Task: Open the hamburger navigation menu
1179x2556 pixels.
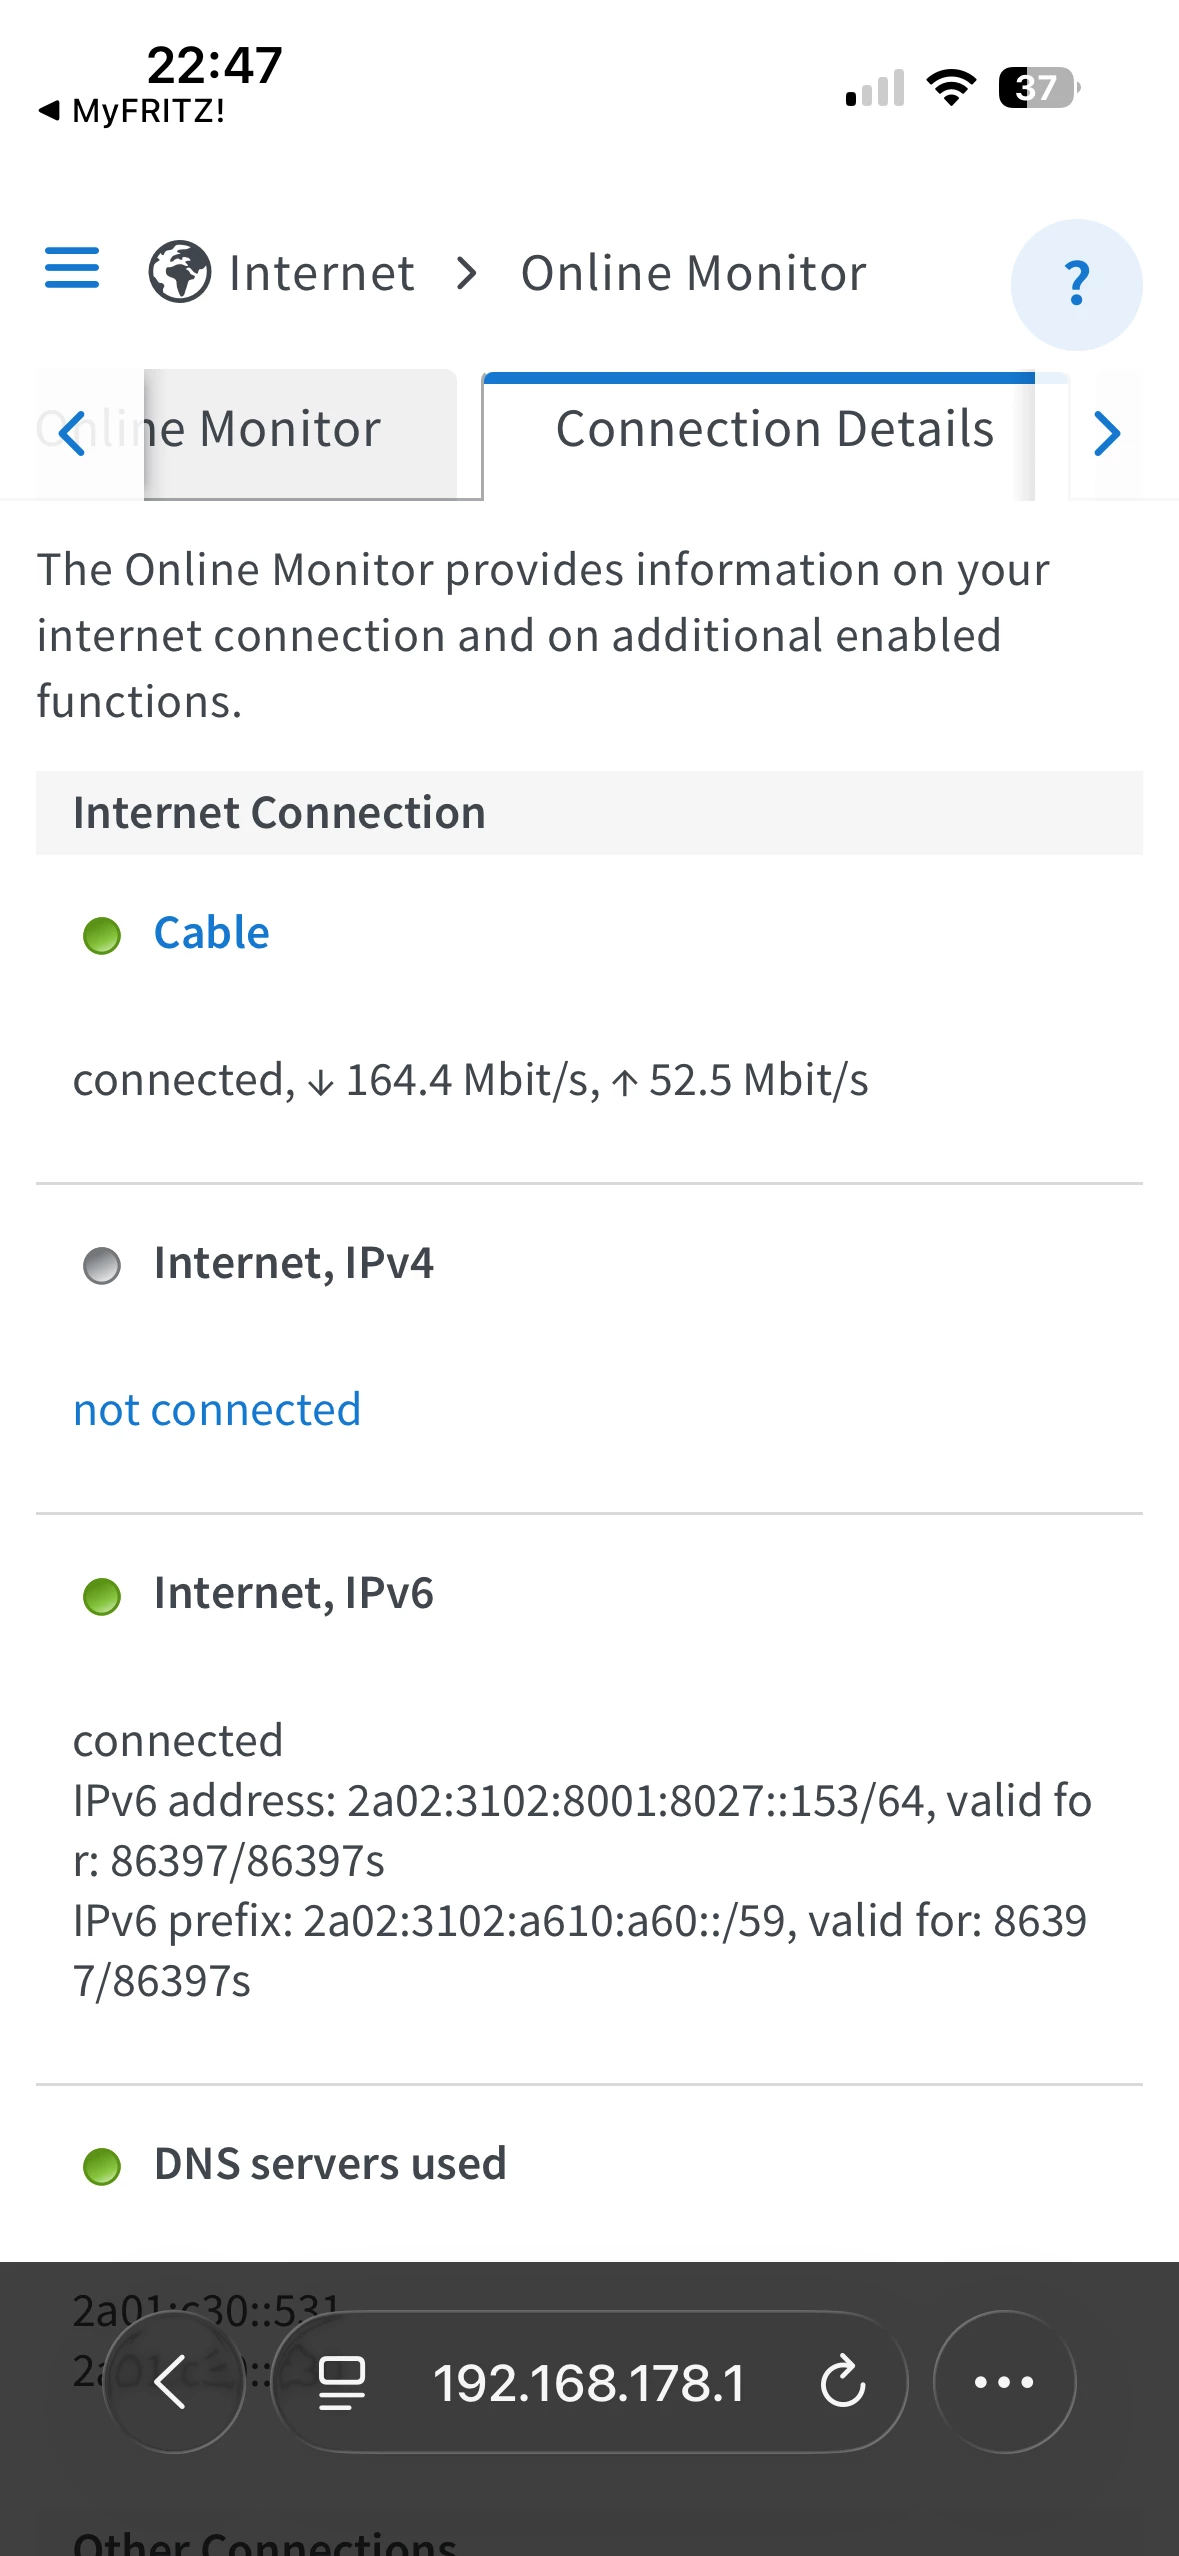Action: point(72,268)
